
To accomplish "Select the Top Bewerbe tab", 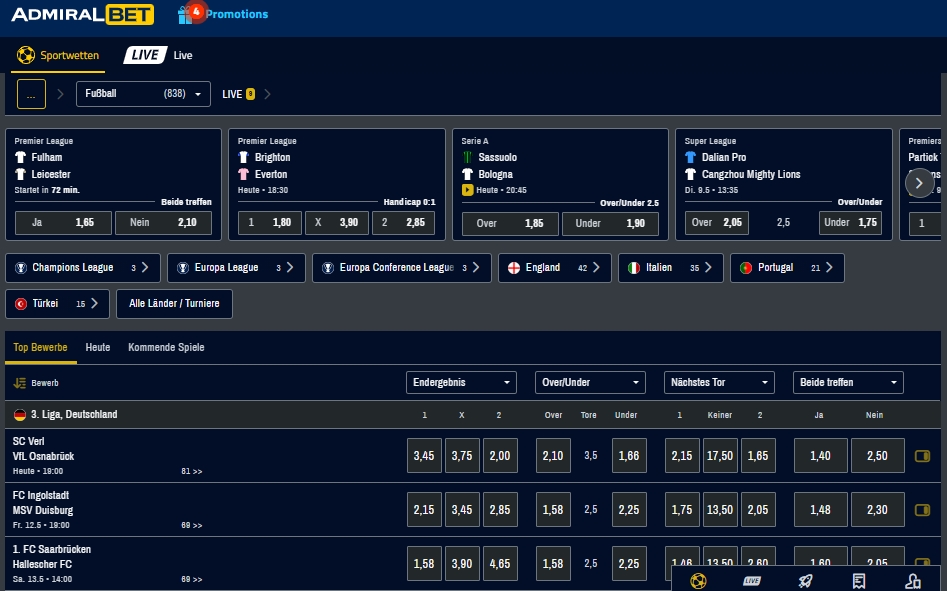I will pos(40,348).
